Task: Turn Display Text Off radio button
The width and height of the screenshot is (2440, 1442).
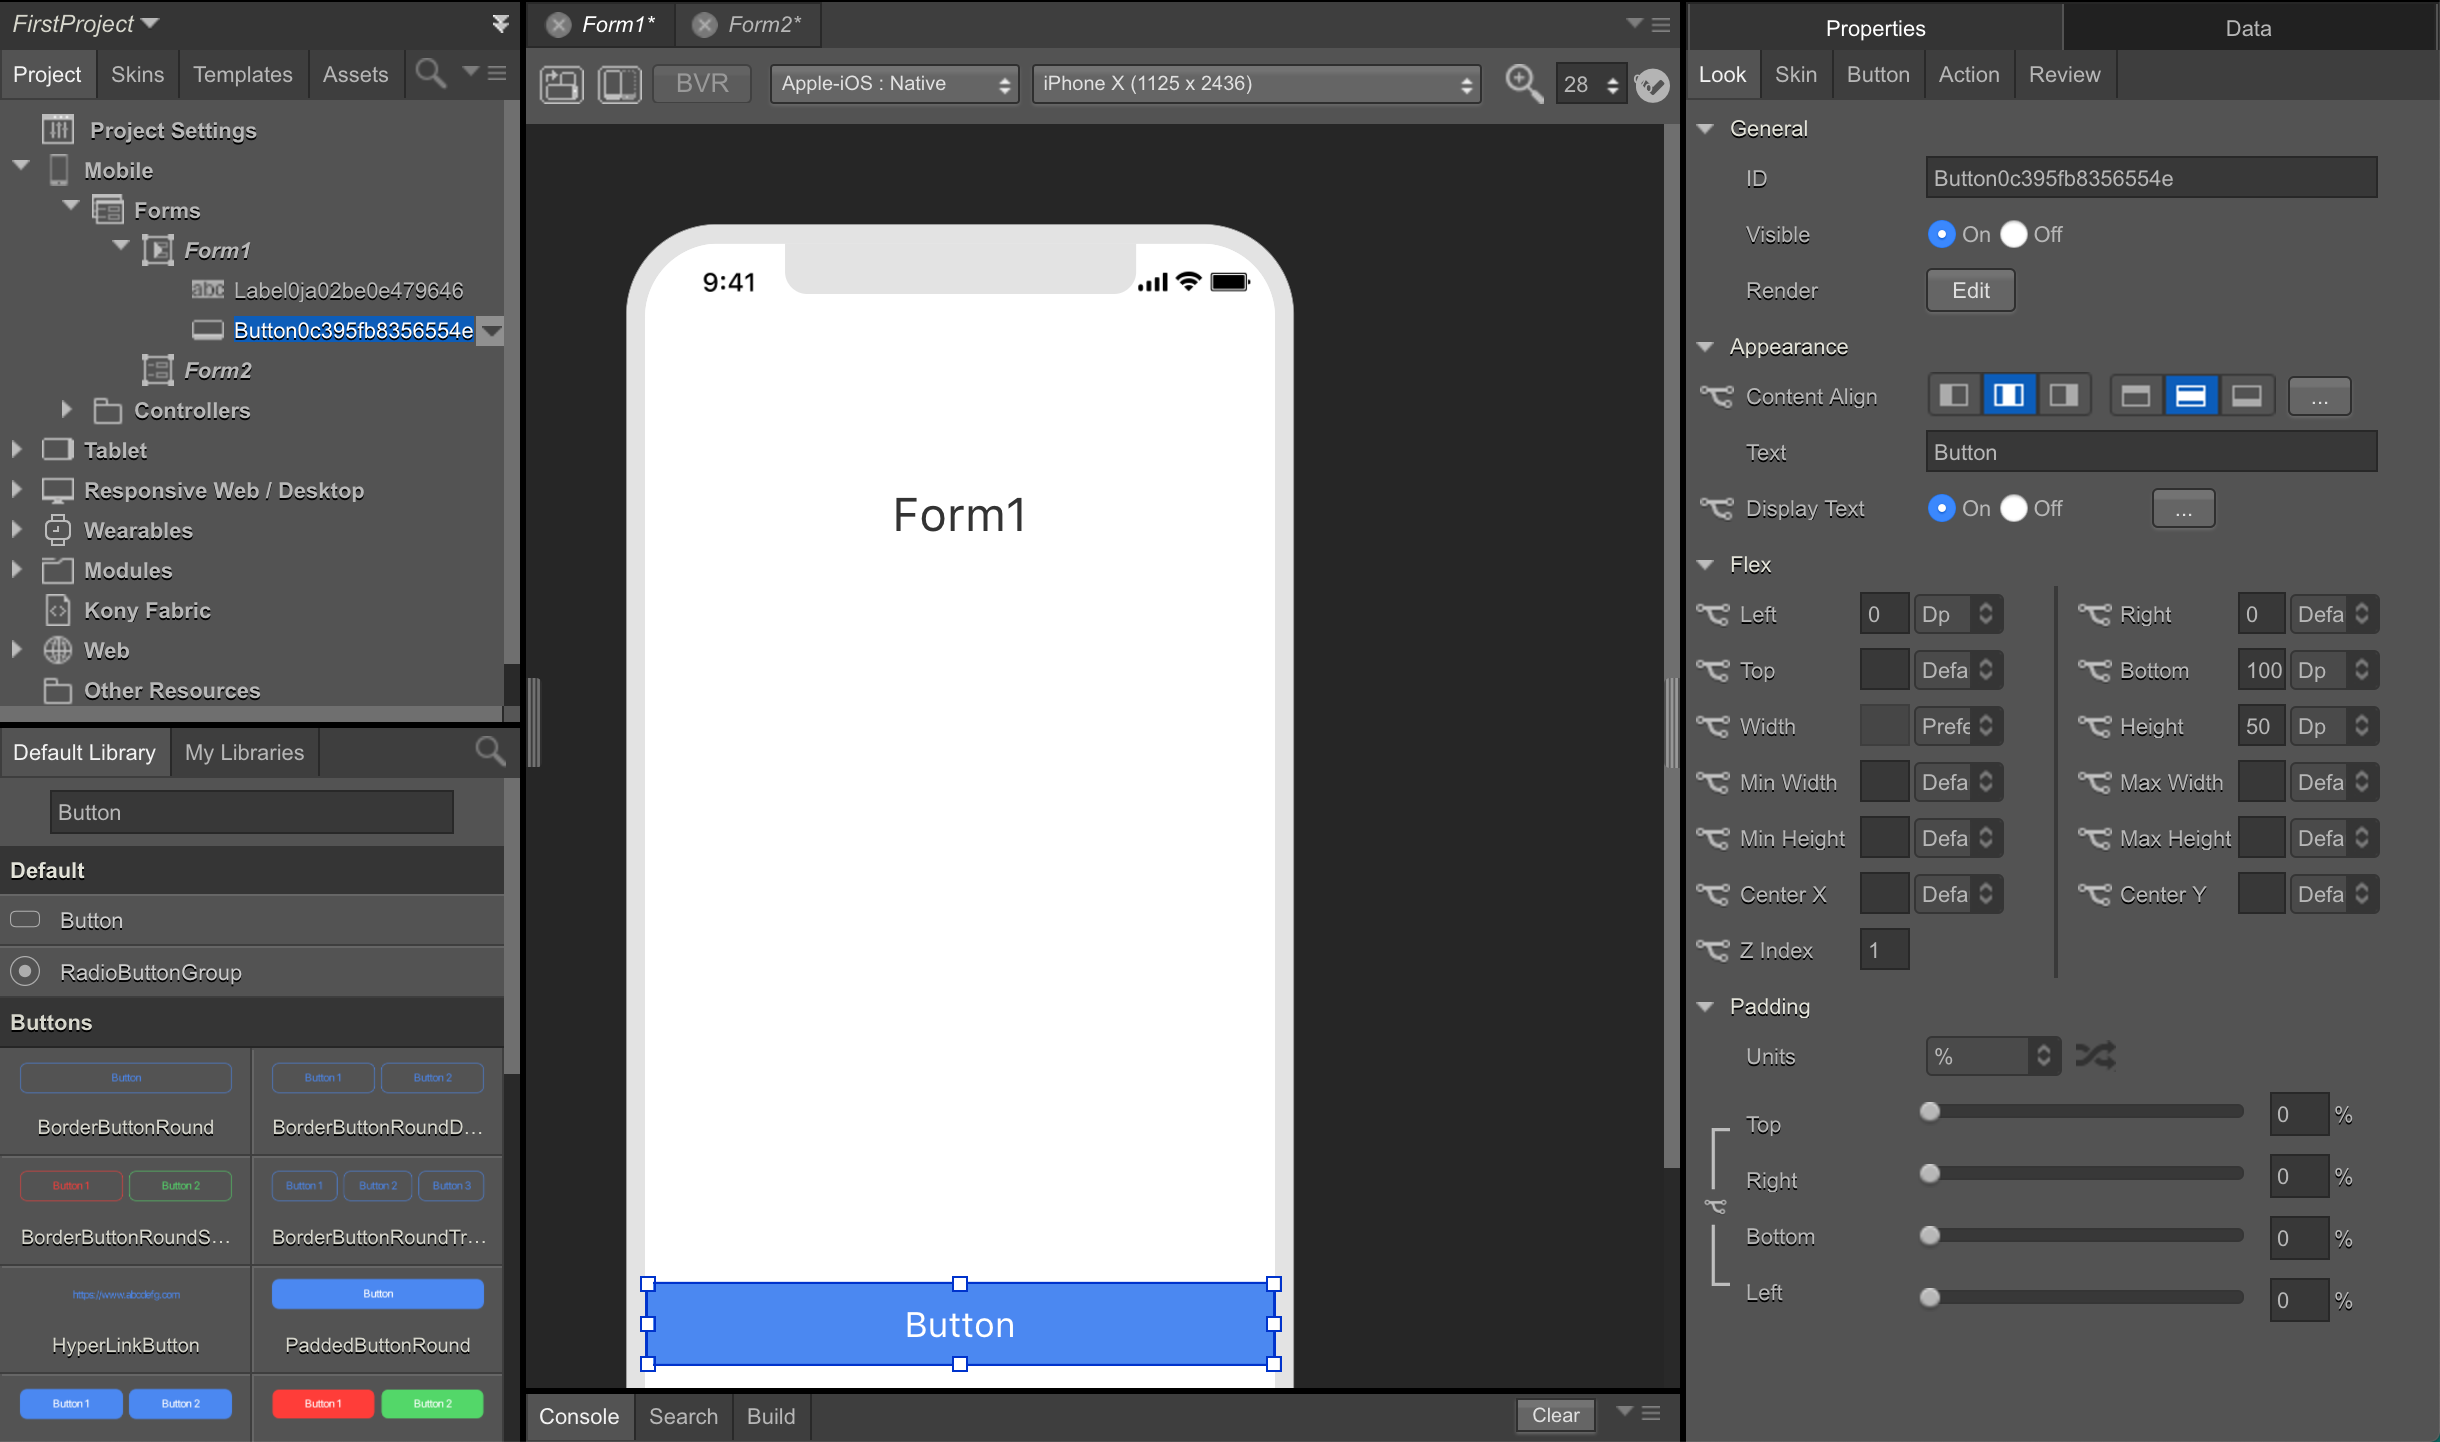Action: [x=2014, y=508]
